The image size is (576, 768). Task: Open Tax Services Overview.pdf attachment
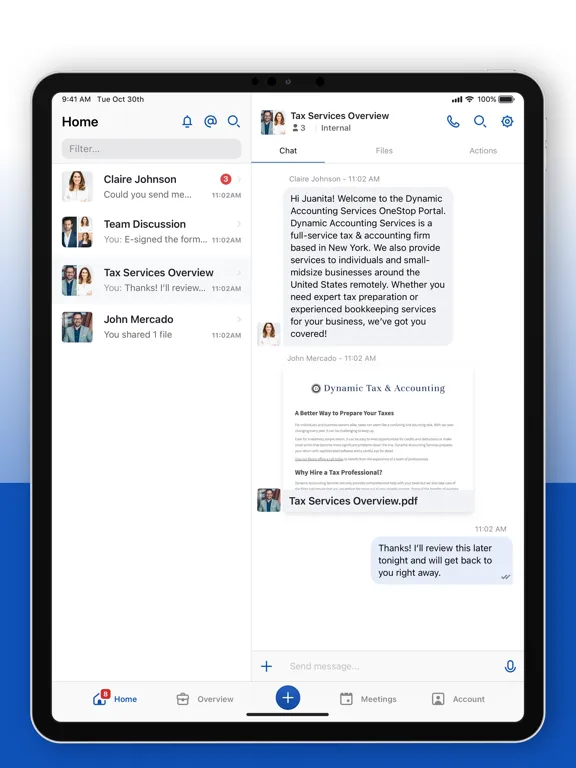(378, 439)
